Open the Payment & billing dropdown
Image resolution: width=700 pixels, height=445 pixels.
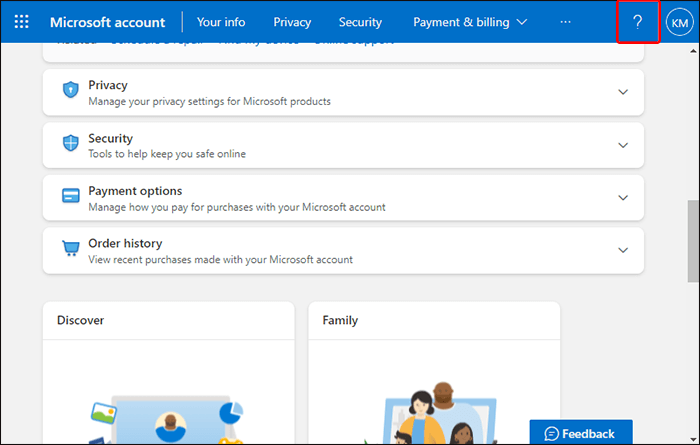tap(470, 22)
